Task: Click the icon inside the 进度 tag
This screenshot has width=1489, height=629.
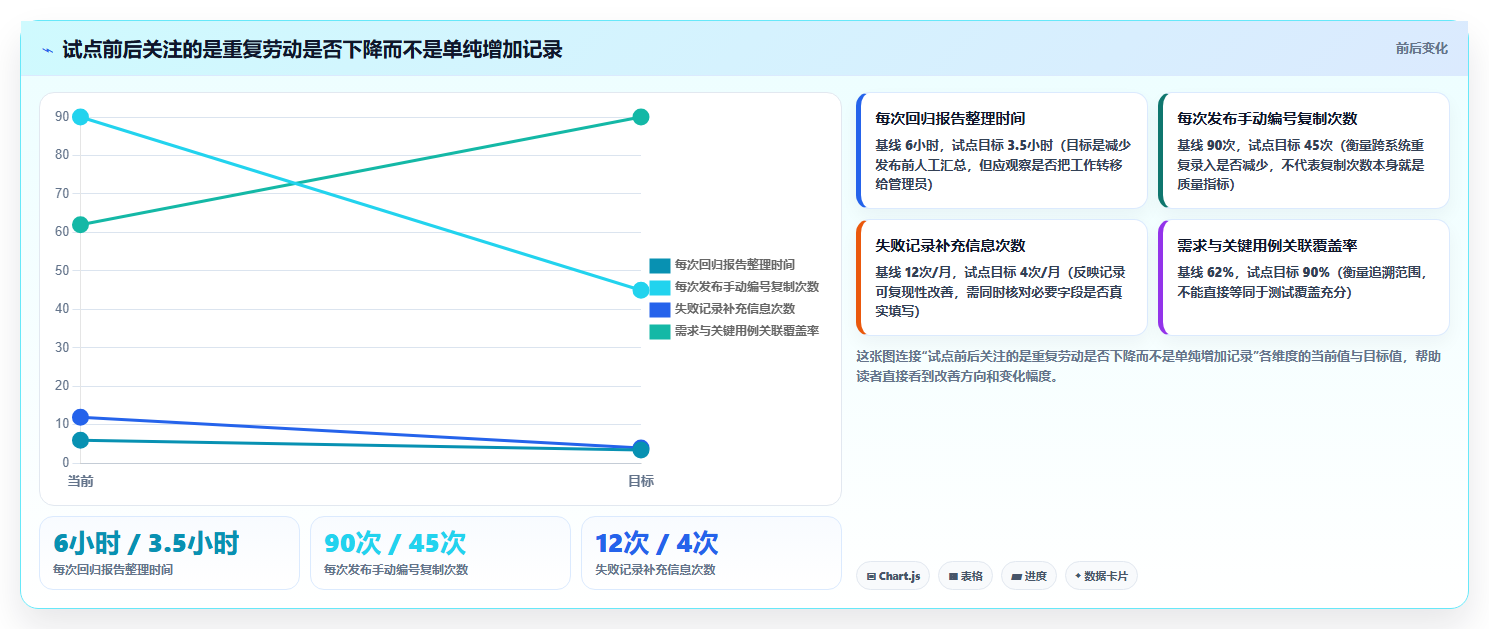Action: (1016, 577)
